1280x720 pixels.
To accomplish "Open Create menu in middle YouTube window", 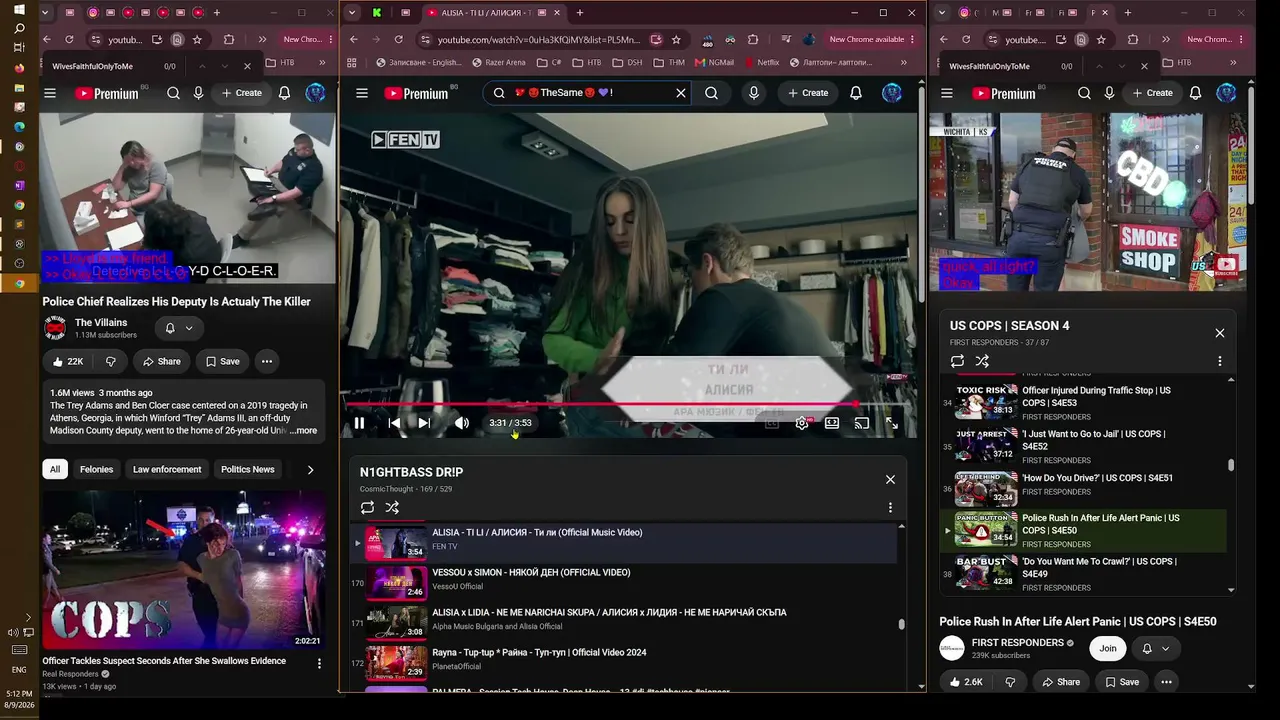I will coord(807,93).
